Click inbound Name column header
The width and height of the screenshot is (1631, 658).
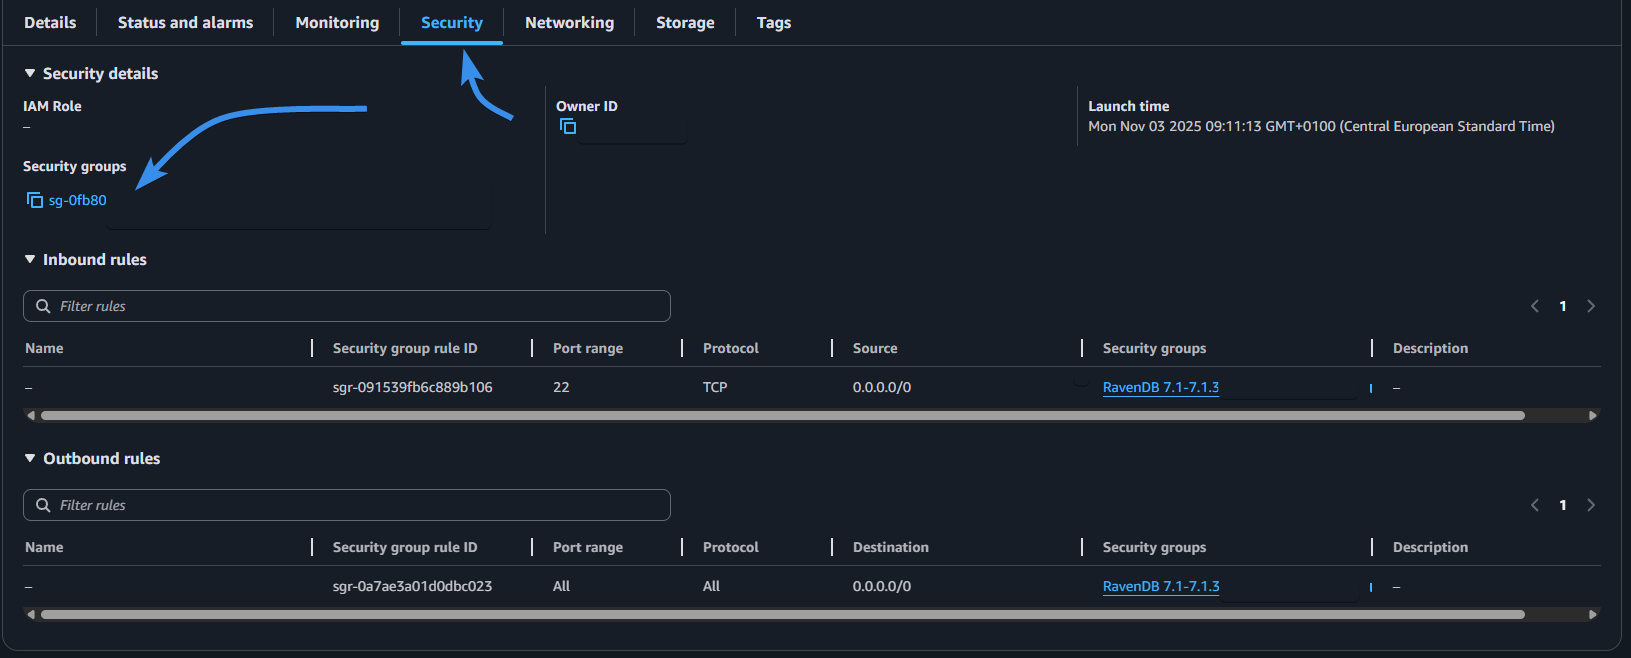click(x=44, y=348)
